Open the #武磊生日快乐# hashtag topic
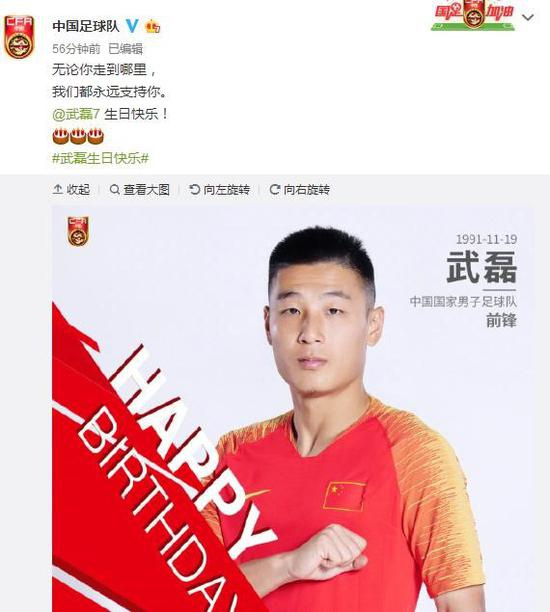This screenshot has width=550, height=612. 101,158
